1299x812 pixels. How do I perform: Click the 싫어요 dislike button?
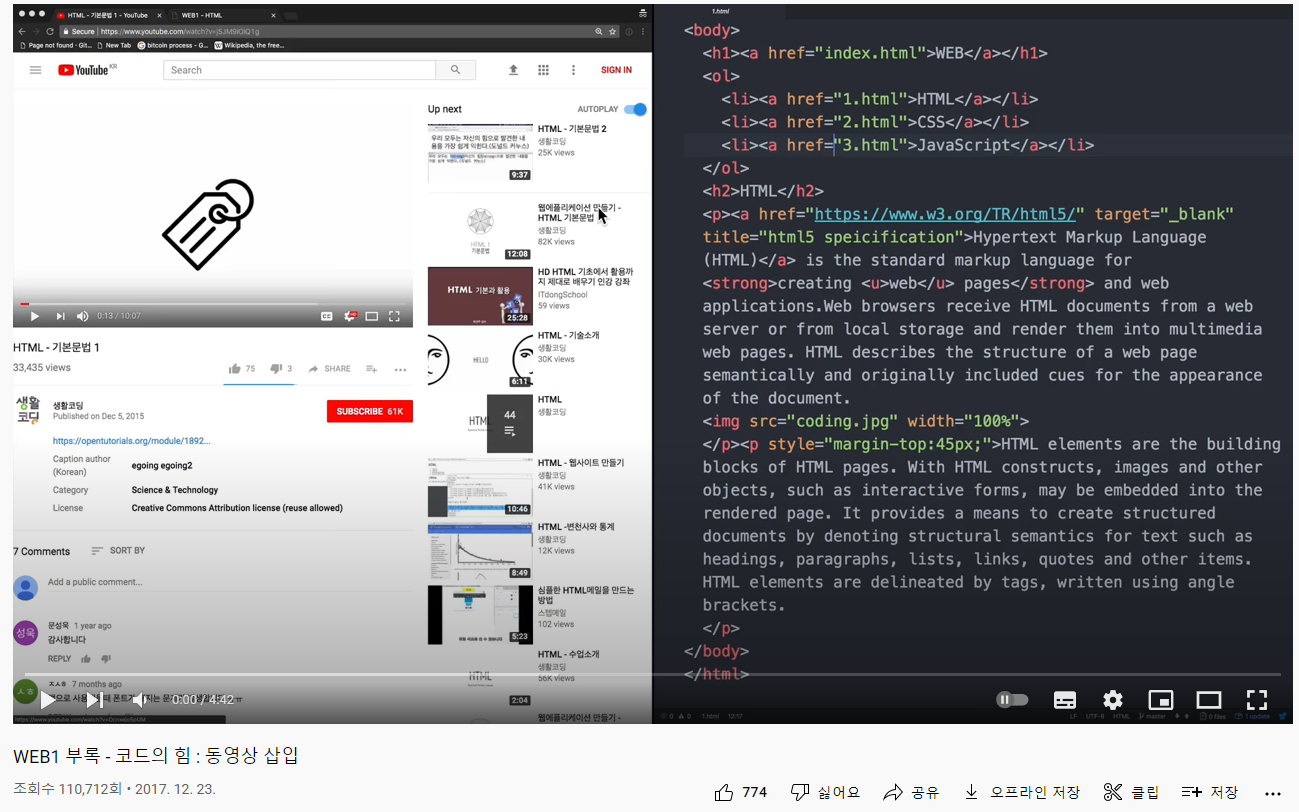[825, 792]
